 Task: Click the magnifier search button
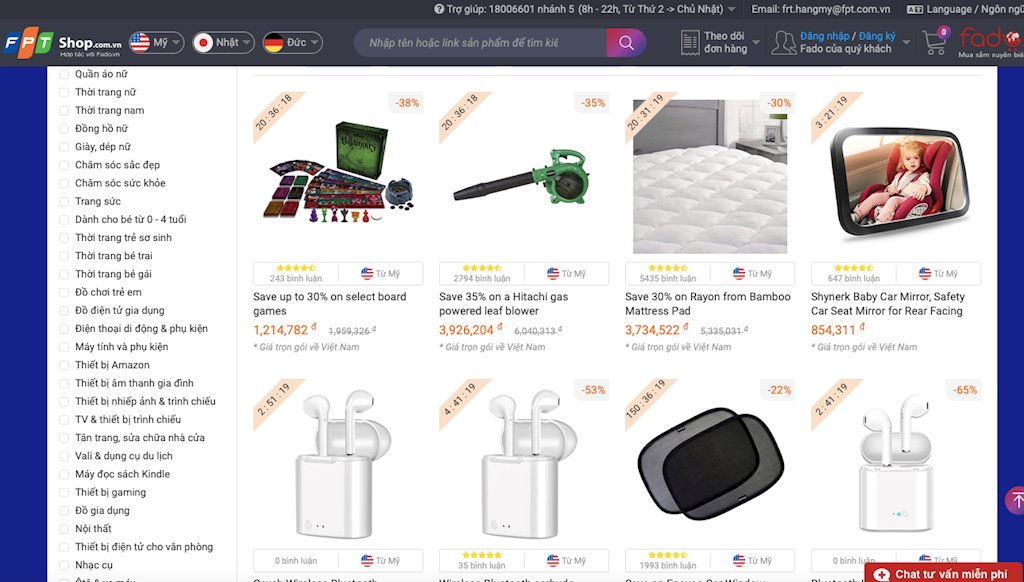pyautogui.click(x=626, y=43)
